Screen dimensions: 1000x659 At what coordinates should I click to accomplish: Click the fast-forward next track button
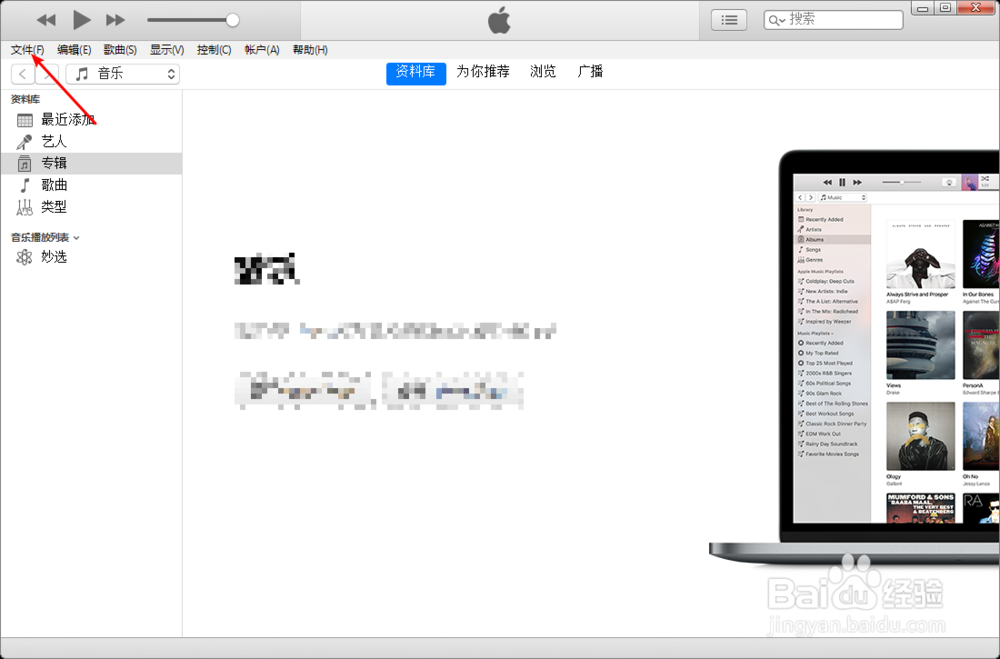pos(115,20)
